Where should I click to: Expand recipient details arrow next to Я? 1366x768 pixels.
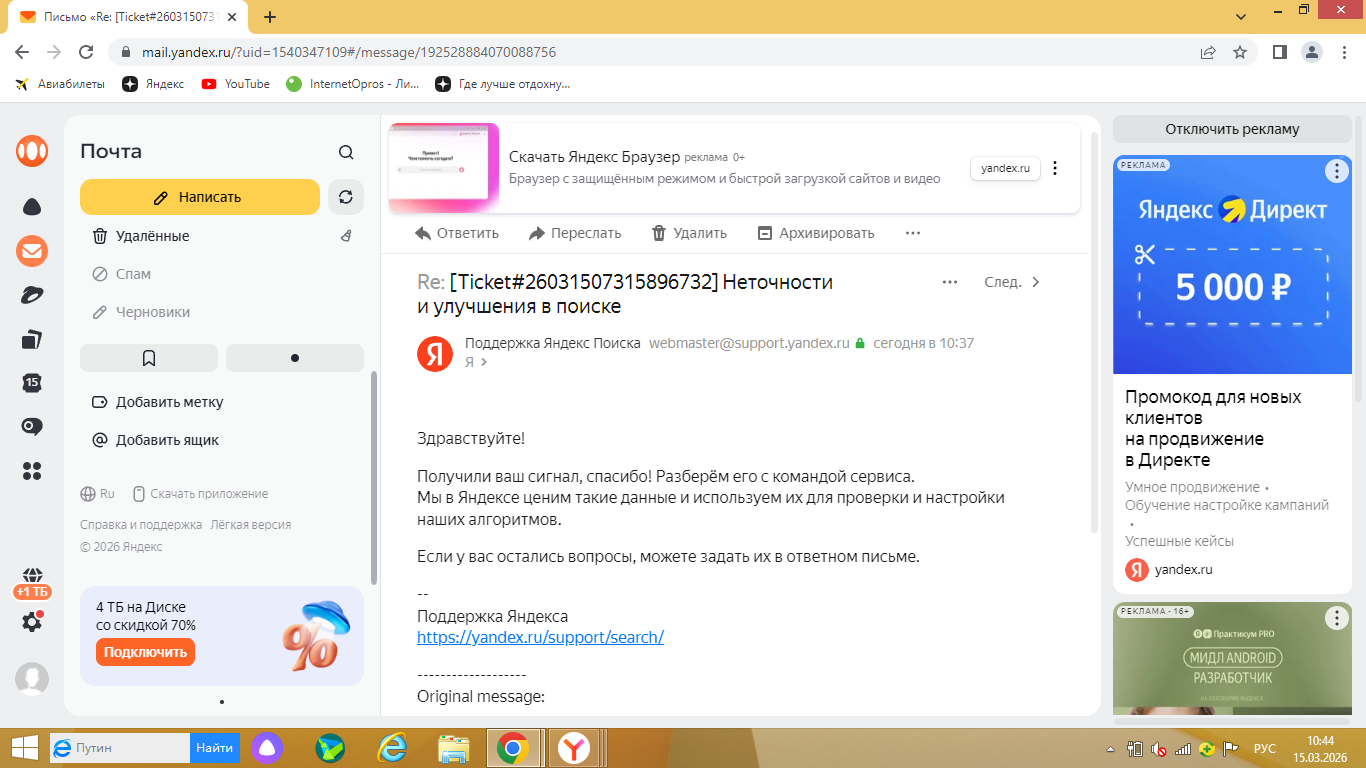click(x=484, y=362)
